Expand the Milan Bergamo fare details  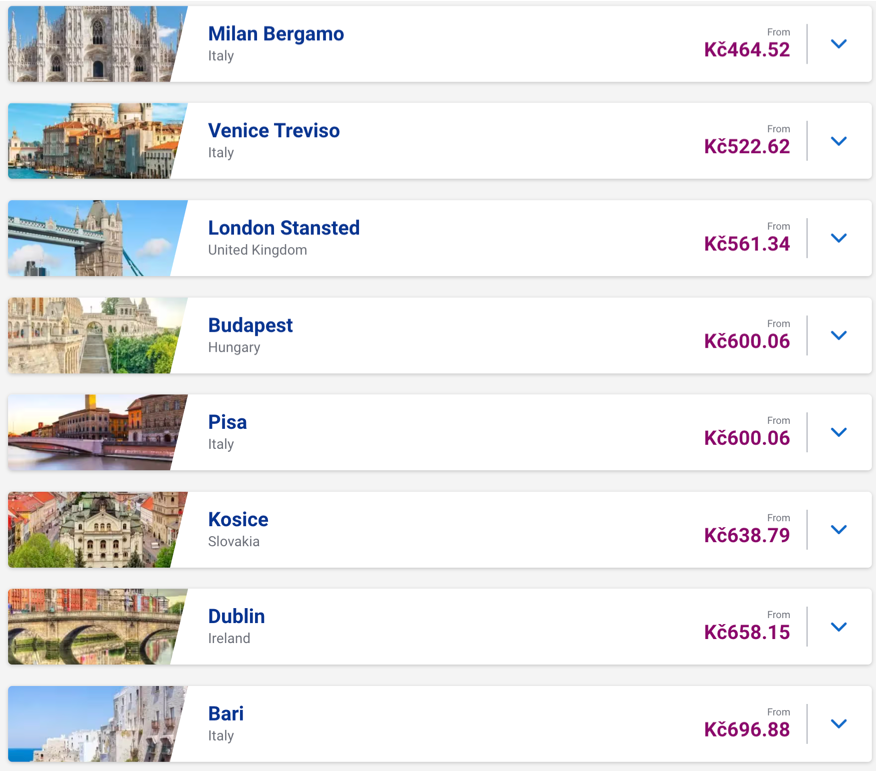(x=838, y=44)
